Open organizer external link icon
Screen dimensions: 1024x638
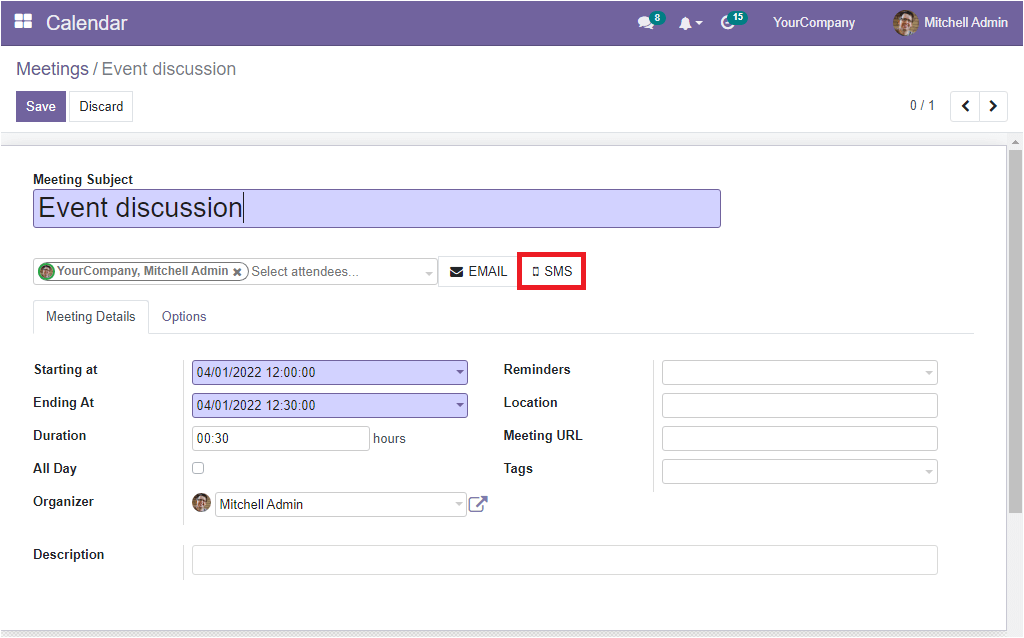[x=478, y=504]
